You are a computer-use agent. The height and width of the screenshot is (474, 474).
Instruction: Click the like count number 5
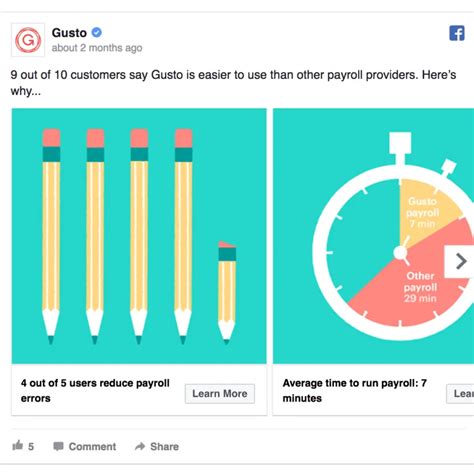[31, 447]
